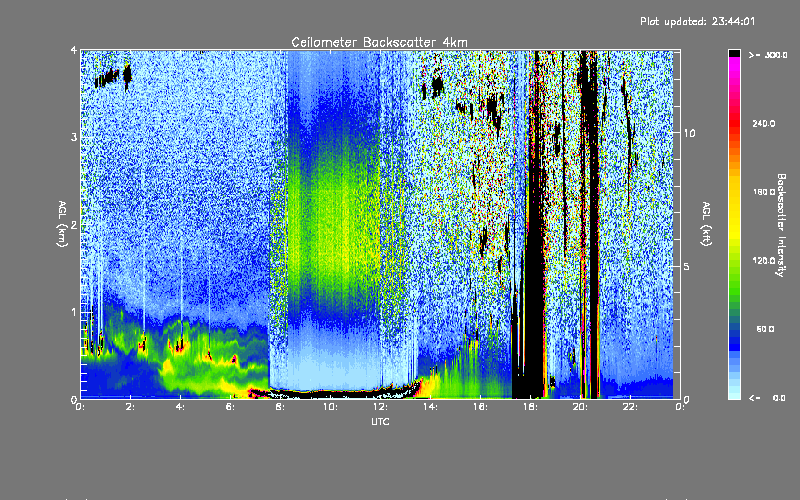Image resolution: width=800 pixels, height=500 pixels.
Task: Click the '3' tick on the AGL (km) axis
Action: 74,137
